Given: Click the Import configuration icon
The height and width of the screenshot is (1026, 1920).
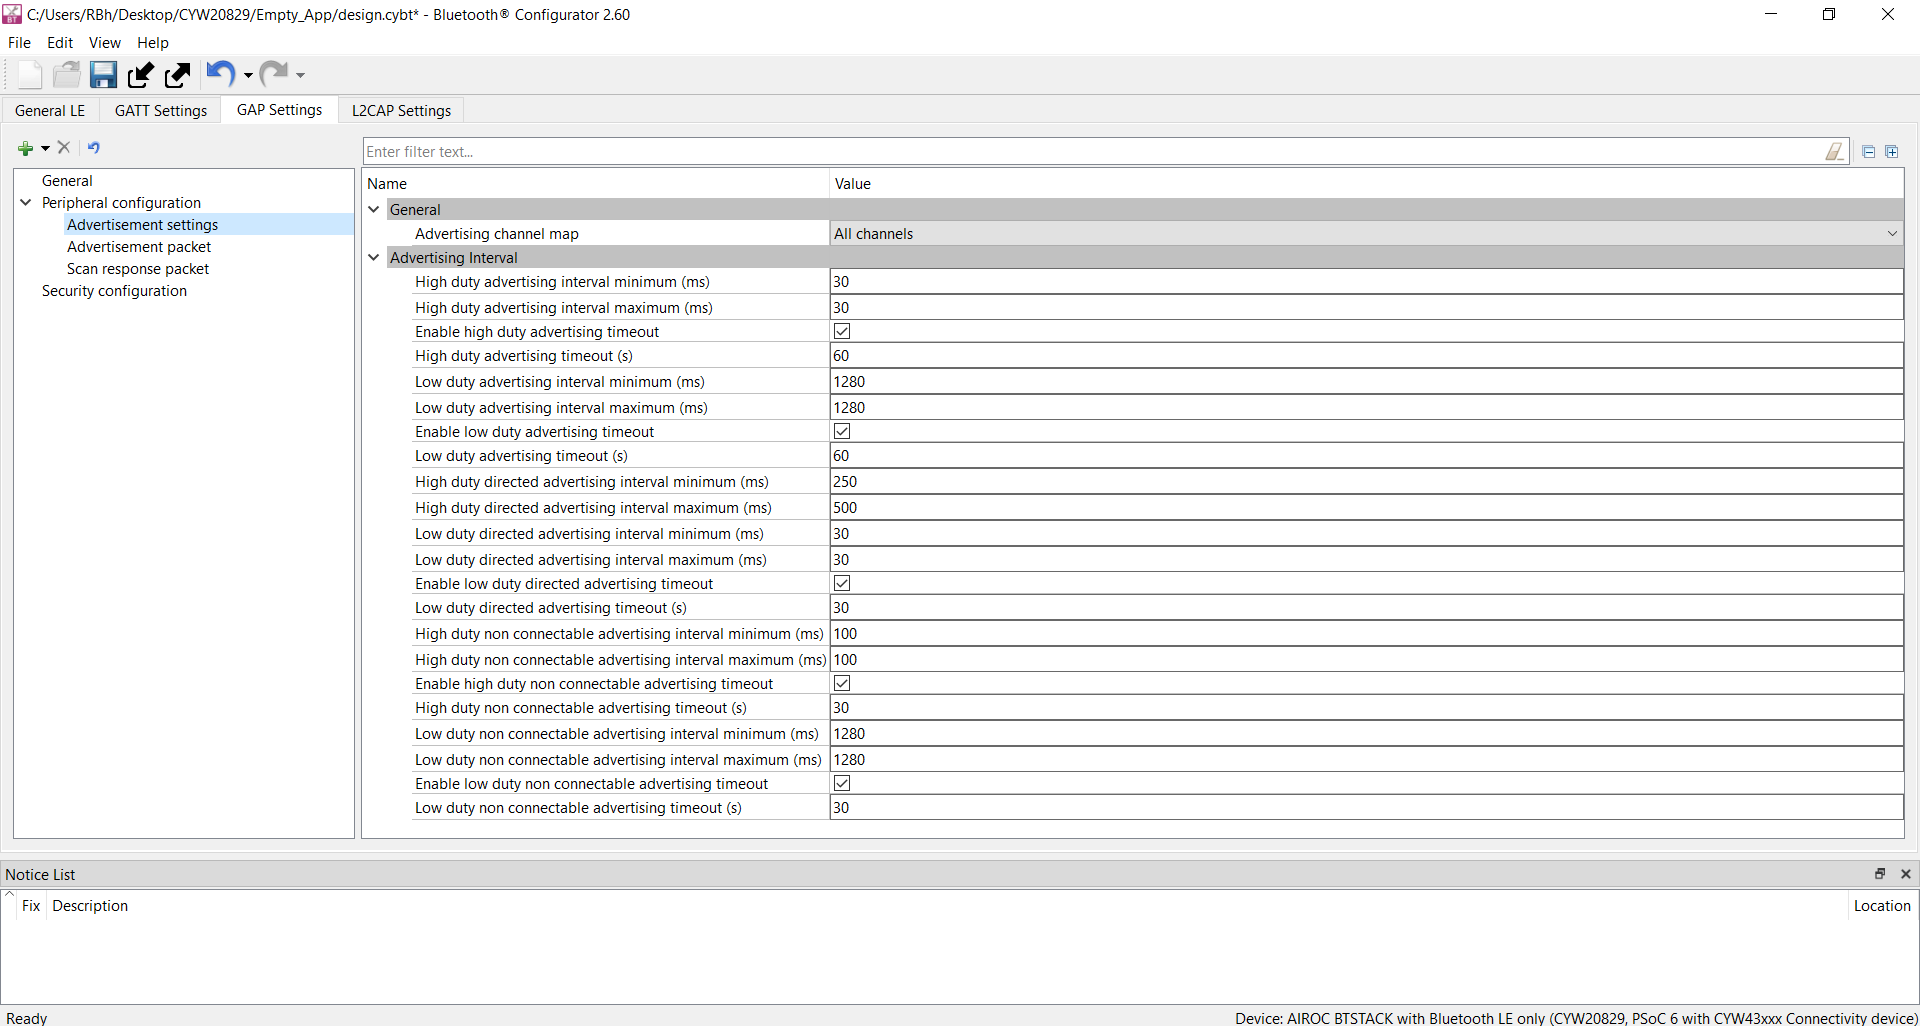Looking at the screenshot, I should (x=140, y=74).
